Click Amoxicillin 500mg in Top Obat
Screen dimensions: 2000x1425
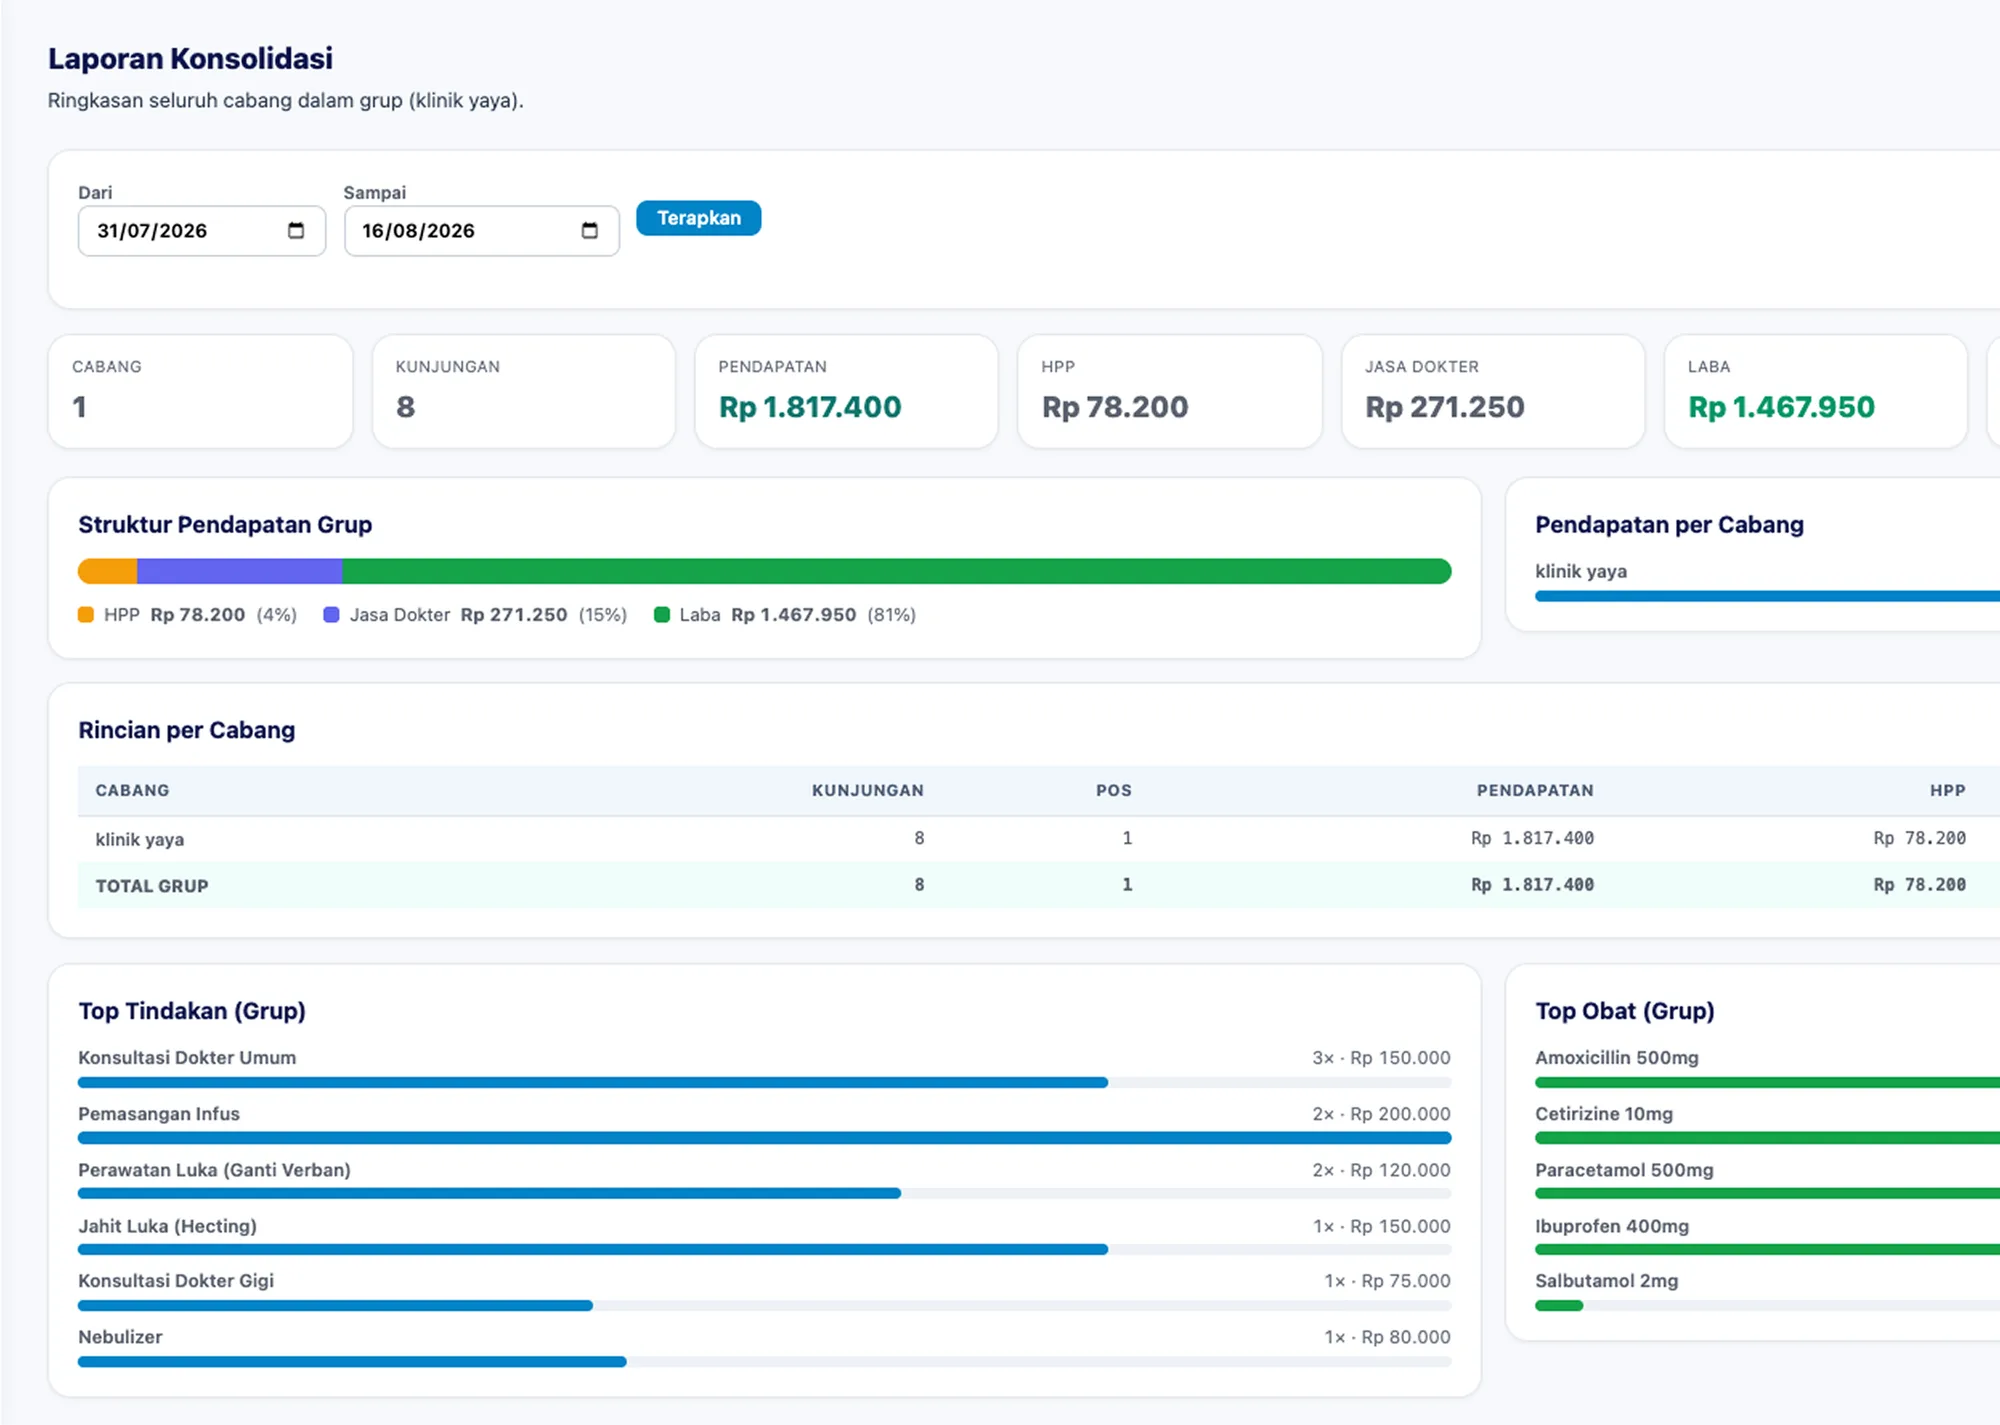point(1617,1058)
